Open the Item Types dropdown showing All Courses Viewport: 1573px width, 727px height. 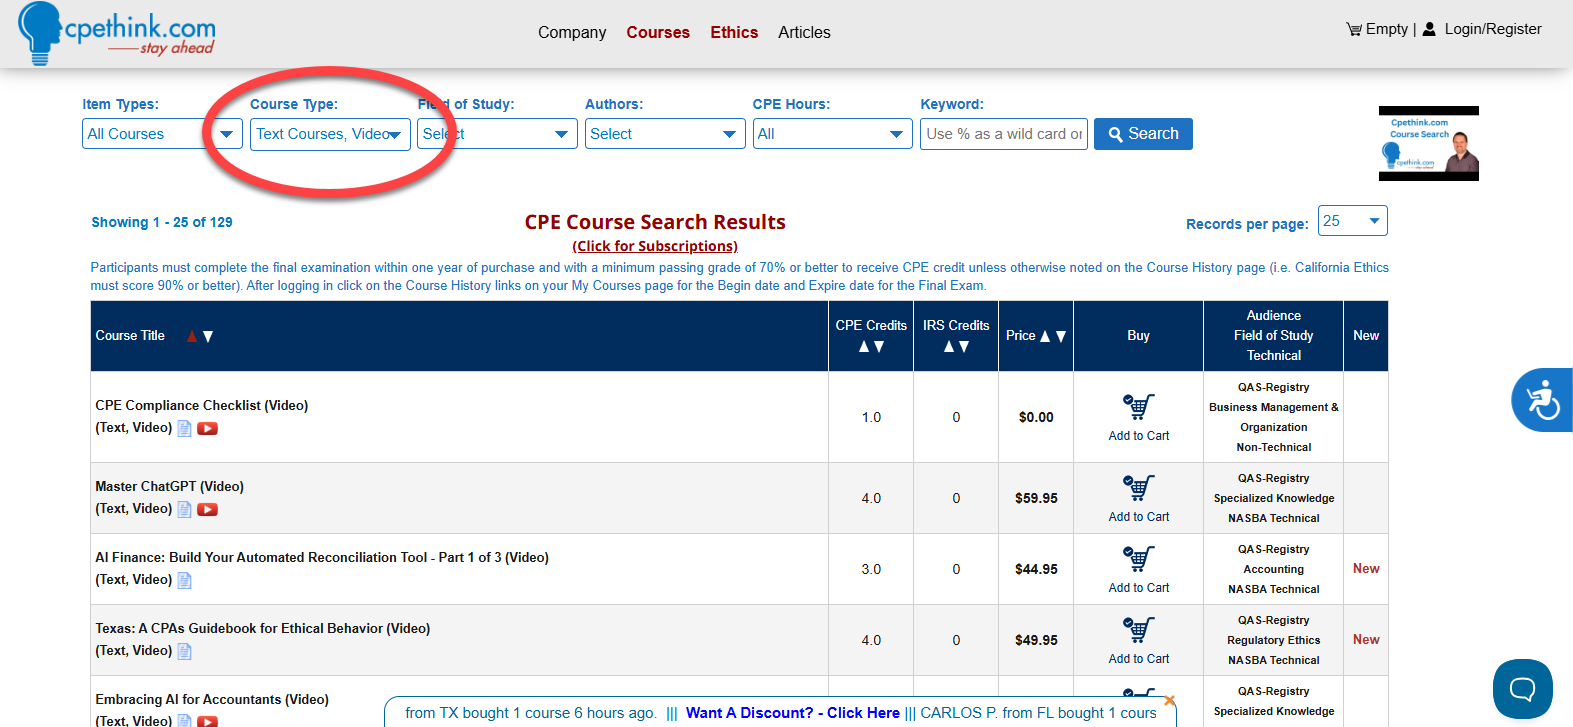(x=162, y=134)
